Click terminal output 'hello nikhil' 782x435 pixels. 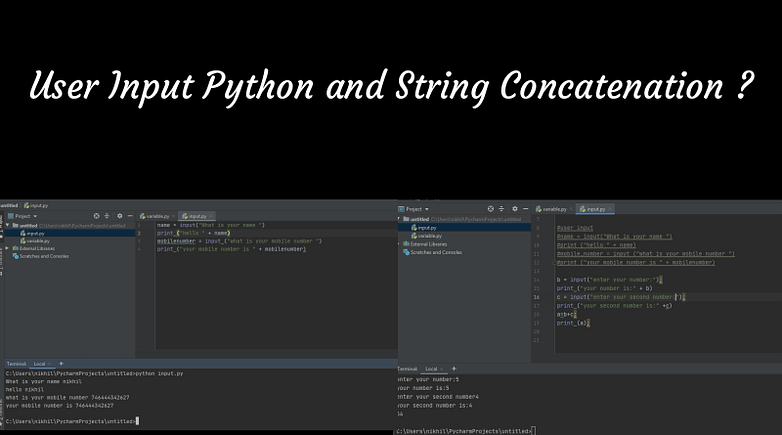click(25, 390)
